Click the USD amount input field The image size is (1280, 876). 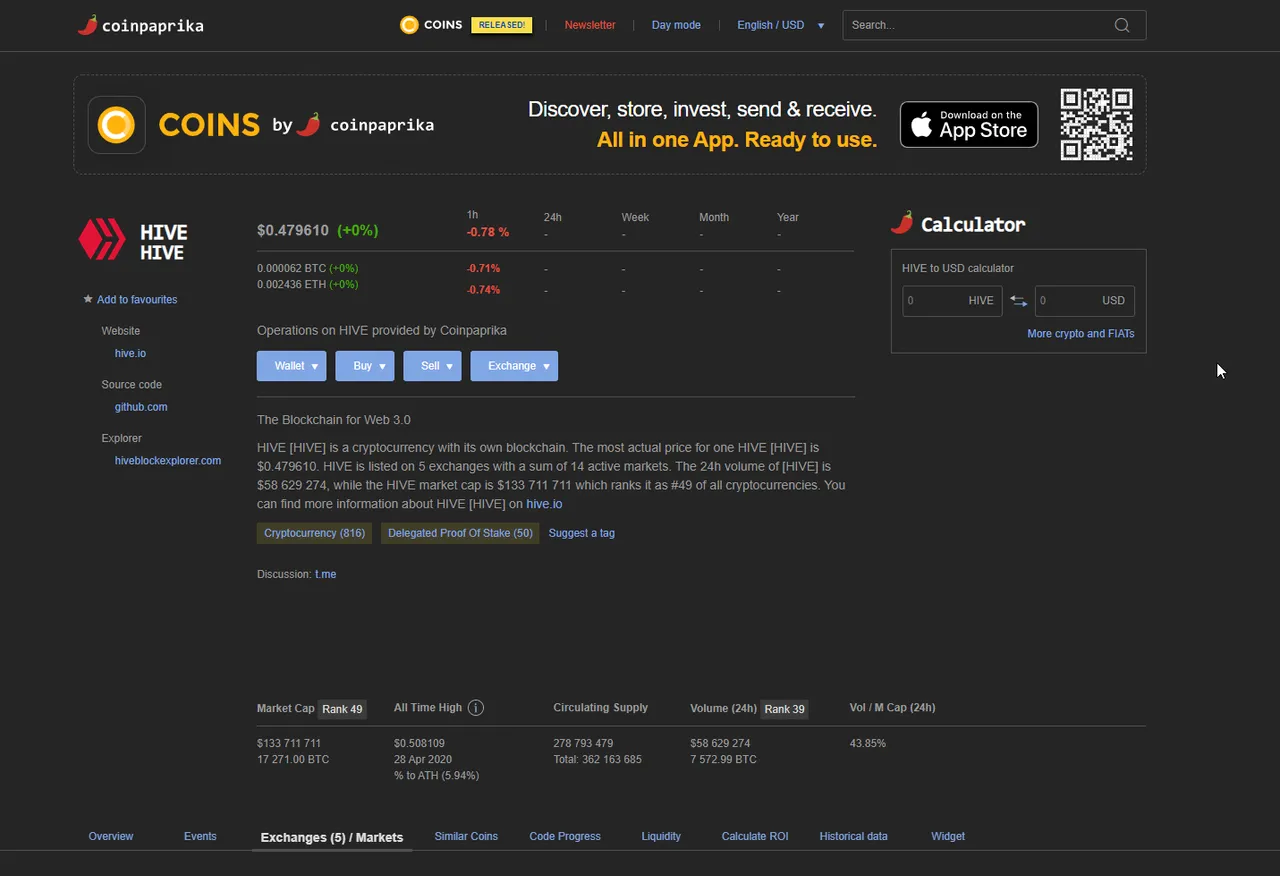[x=1085, y=301]
